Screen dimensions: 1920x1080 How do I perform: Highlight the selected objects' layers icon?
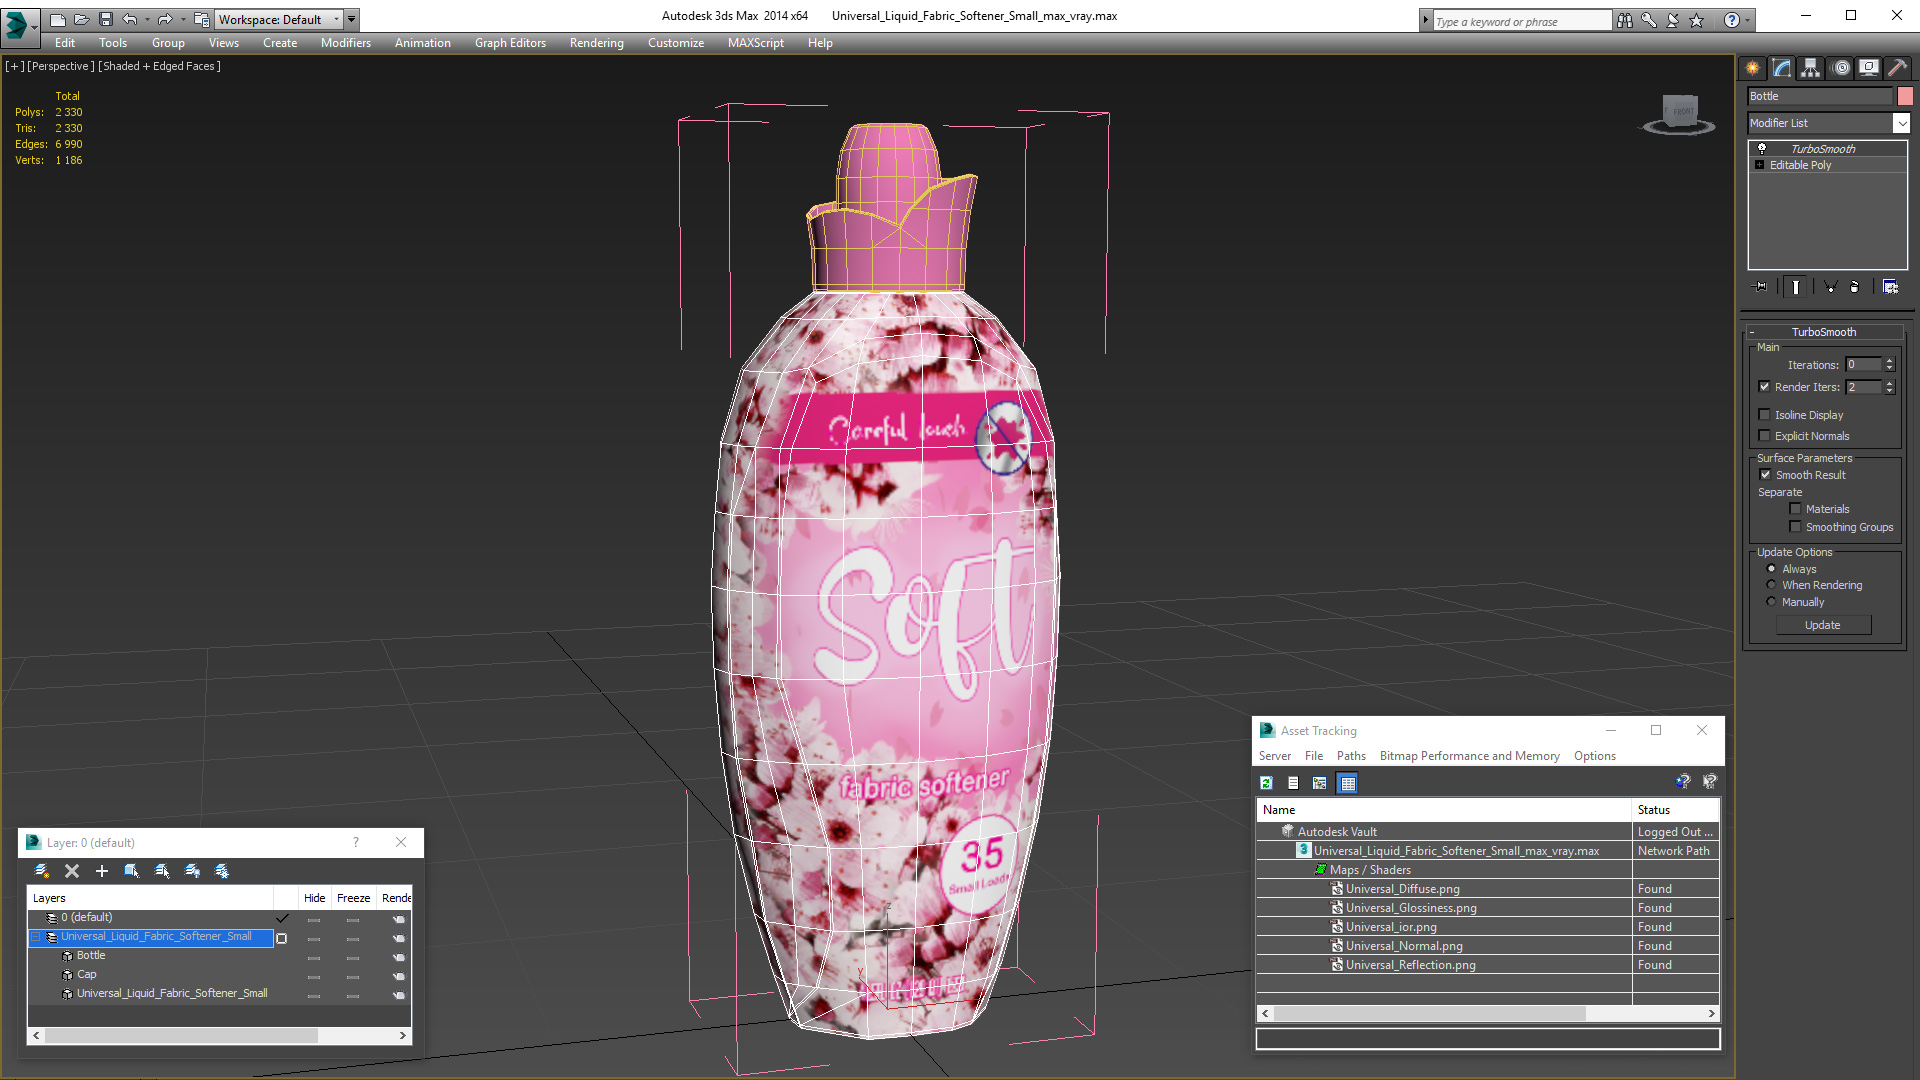coord(161,871)
